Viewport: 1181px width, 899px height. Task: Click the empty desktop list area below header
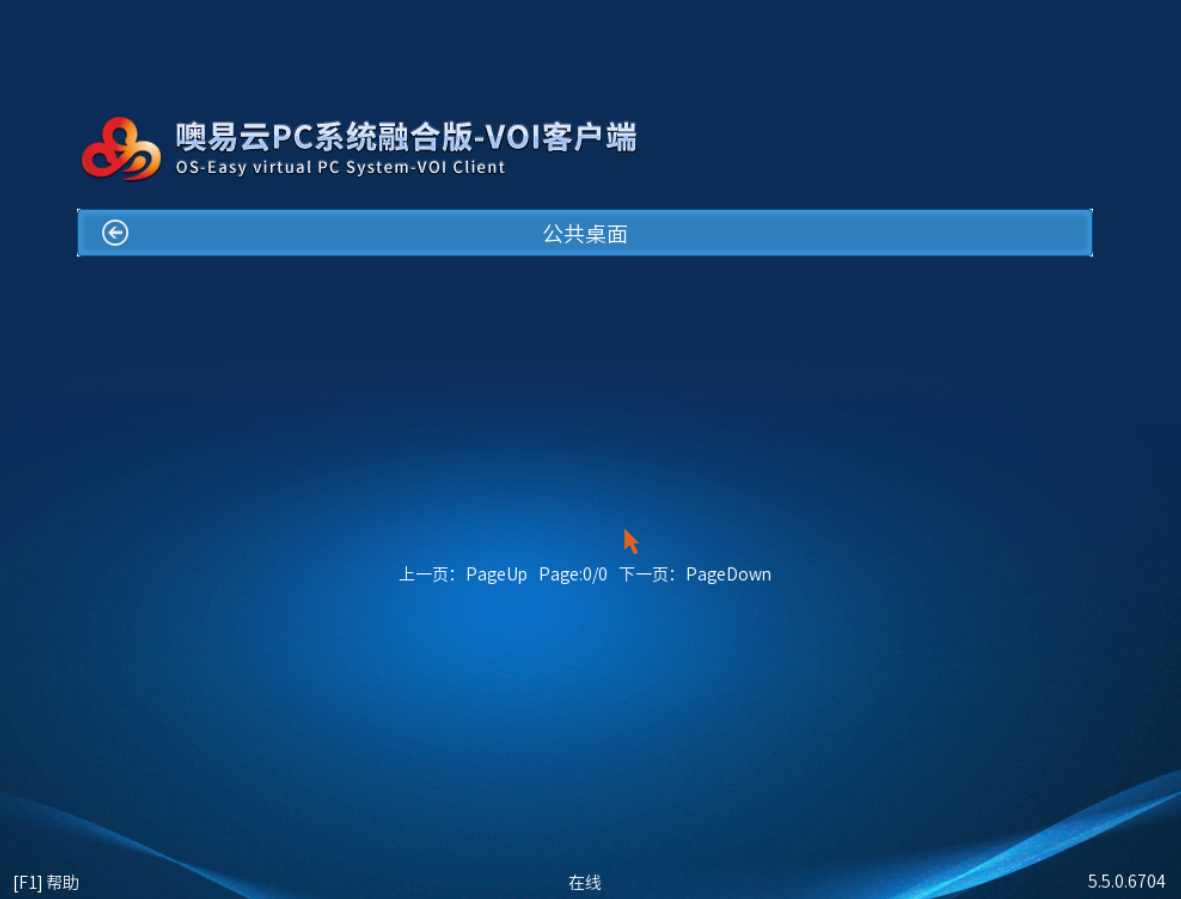pyautogui.click(x=585, y=400)
